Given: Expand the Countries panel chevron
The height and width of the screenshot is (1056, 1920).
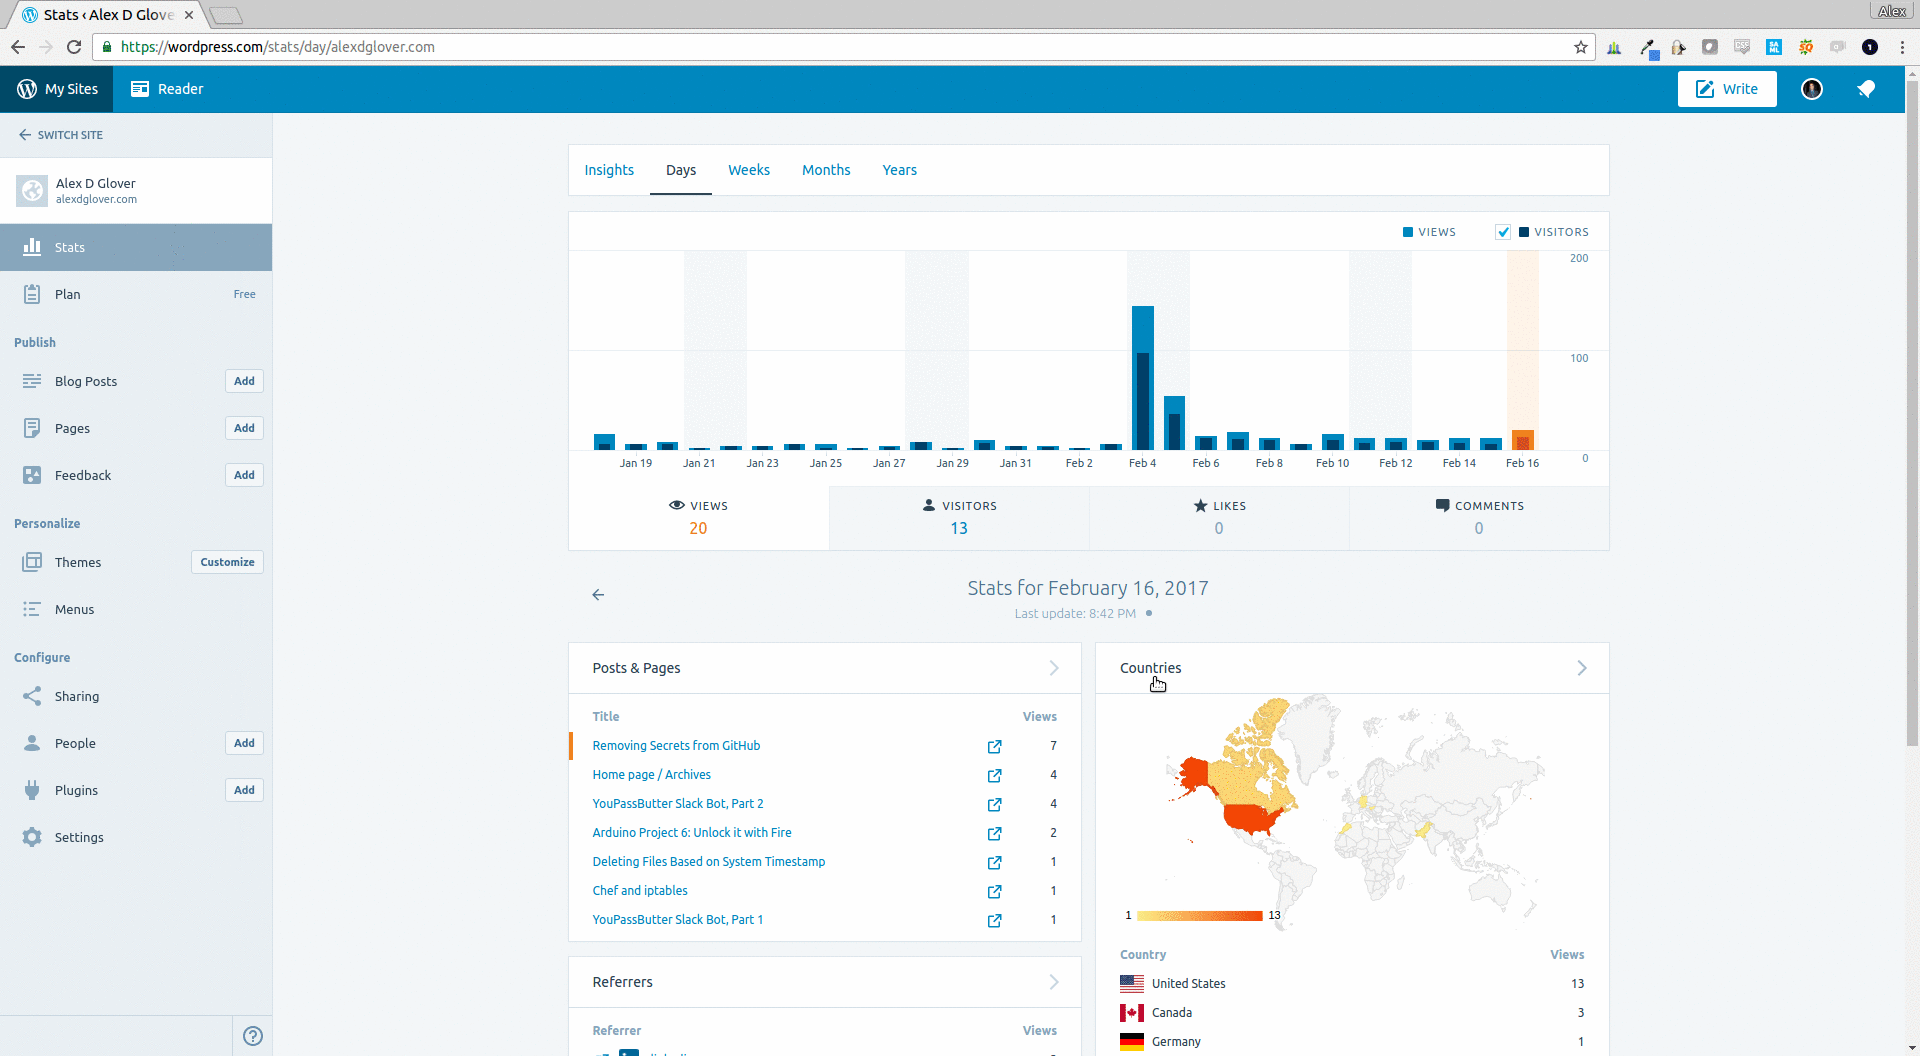Looking at the screenshot, I should [1582, 668].
